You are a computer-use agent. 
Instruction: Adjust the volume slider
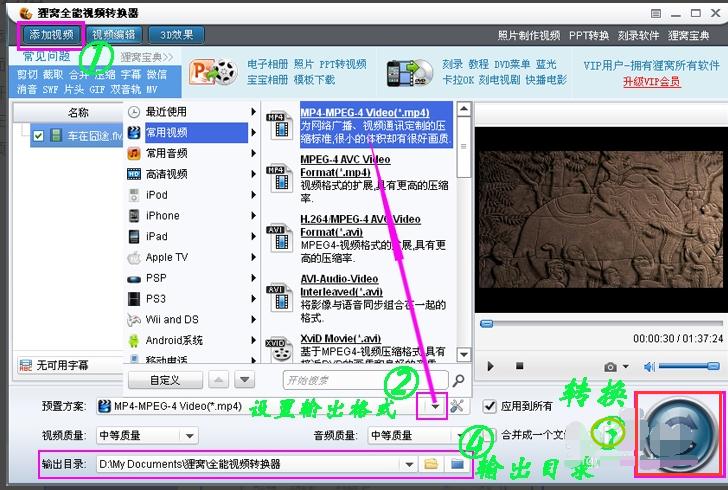coord(689,366)
